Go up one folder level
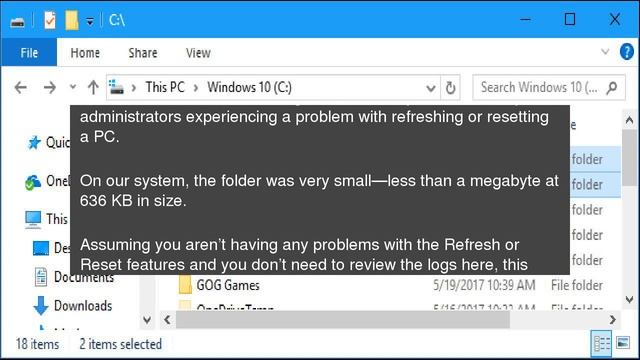The height and width of the screenshot is (360, 640). (93, 87)
